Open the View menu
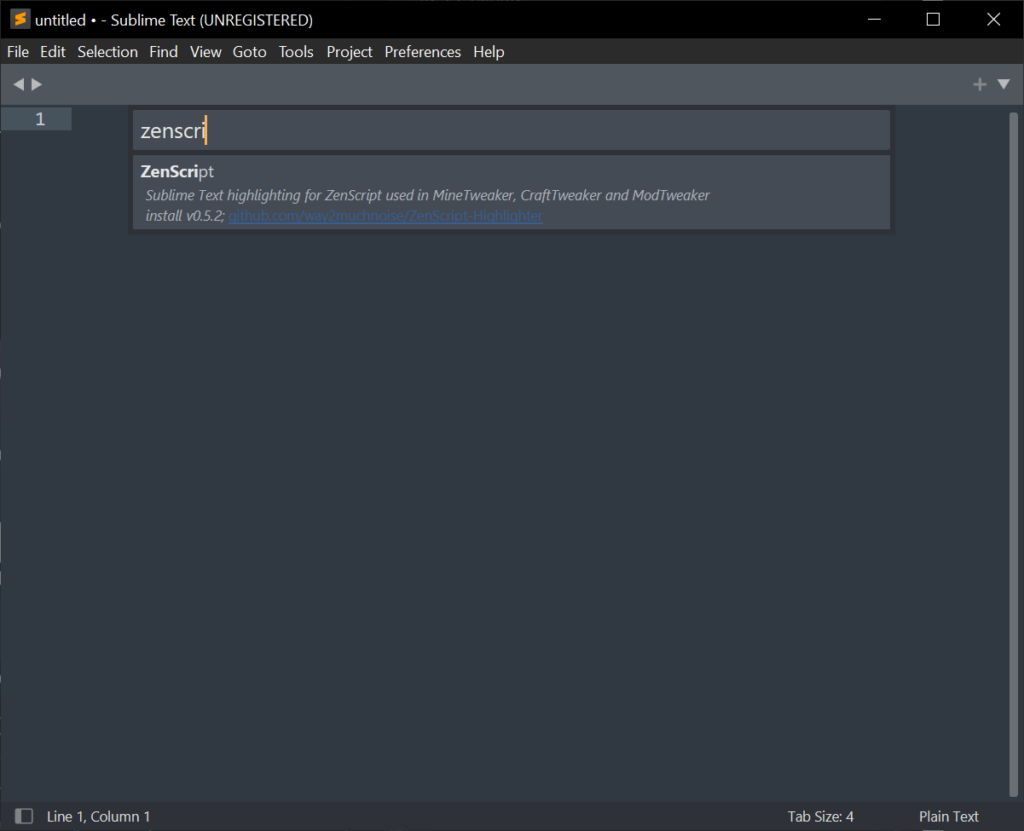The height and width of the screenshot is (831, 1024). pos(206,52)
